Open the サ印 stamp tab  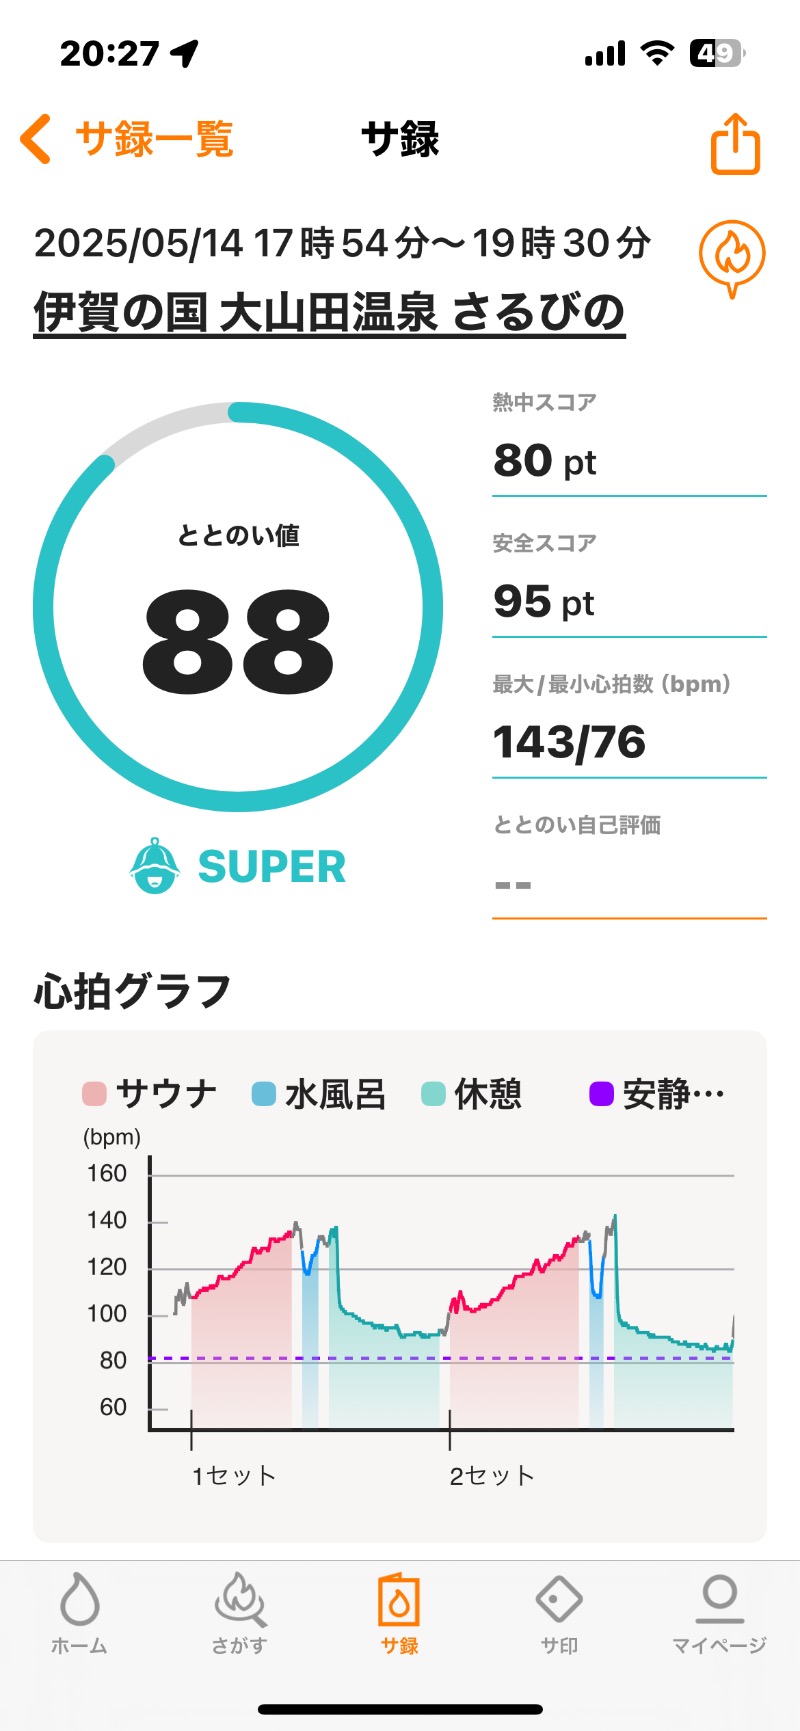[x=559, y=1613]
